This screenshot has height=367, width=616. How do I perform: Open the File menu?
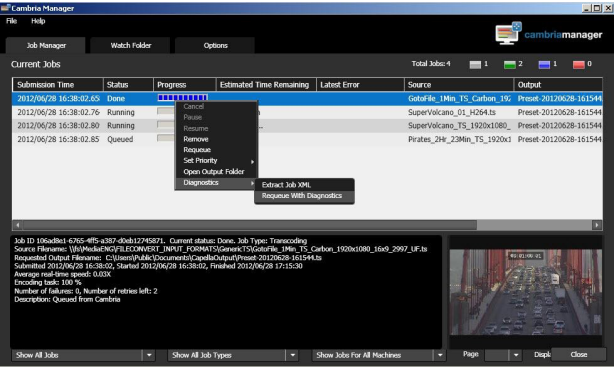(11, 21)
